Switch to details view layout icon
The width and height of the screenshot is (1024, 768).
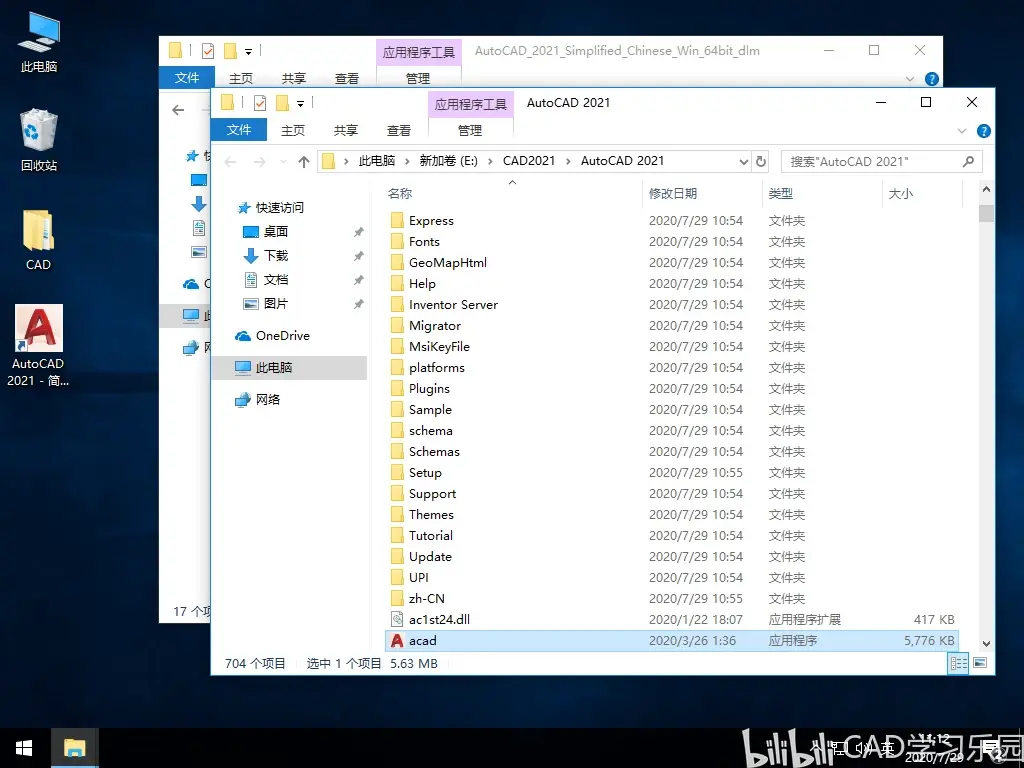click(x=959, y=664)
